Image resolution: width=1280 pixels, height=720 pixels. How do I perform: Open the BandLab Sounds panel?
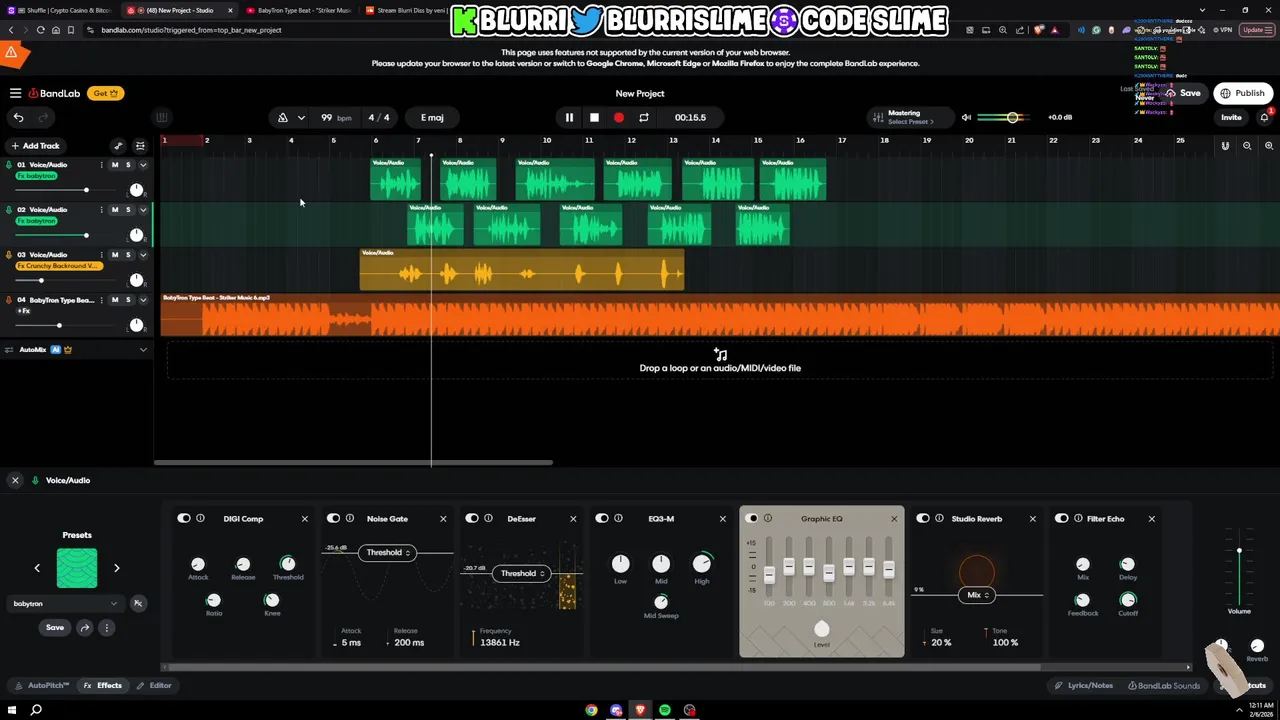(x=1164, y=686)
